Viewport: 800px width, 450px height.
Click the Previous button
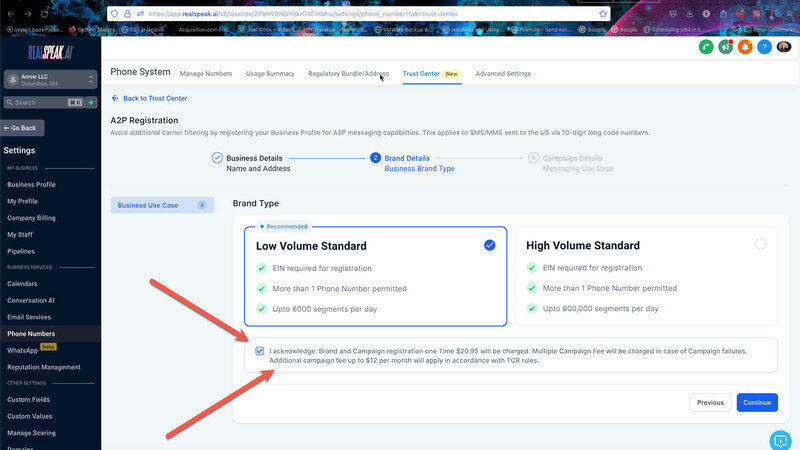(x=710, y=402)
